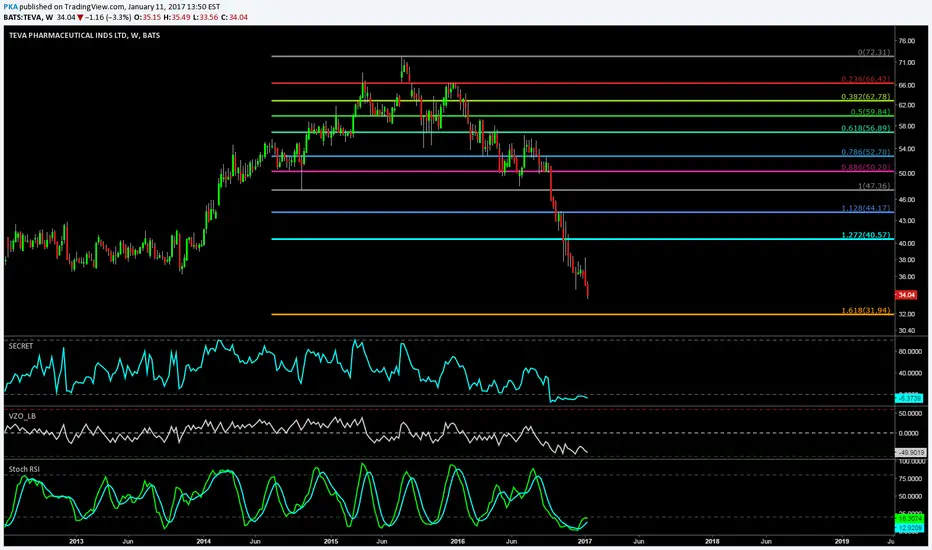Screen dimensions: 932x550
Task: Click the 50.0000 VZO scale label
Action: tap(909, 413)
